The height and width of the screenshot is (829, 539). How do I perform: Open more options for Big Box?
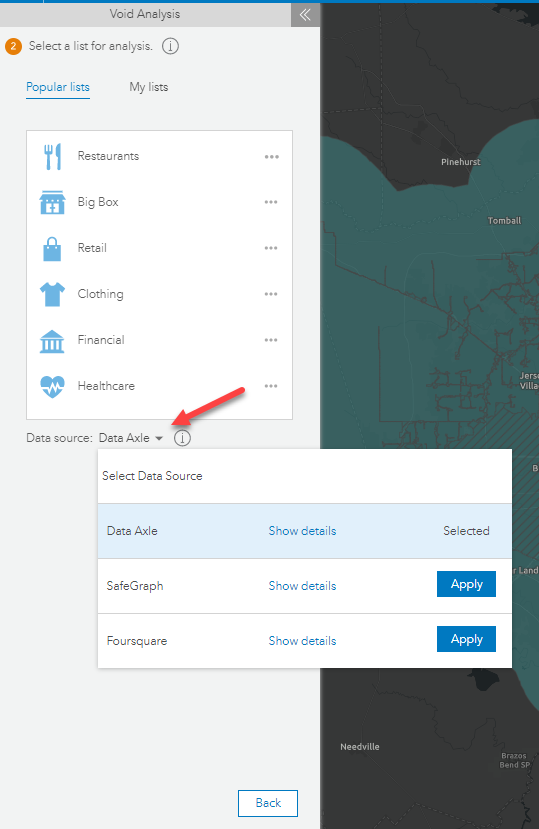click(x=271, y=202)
